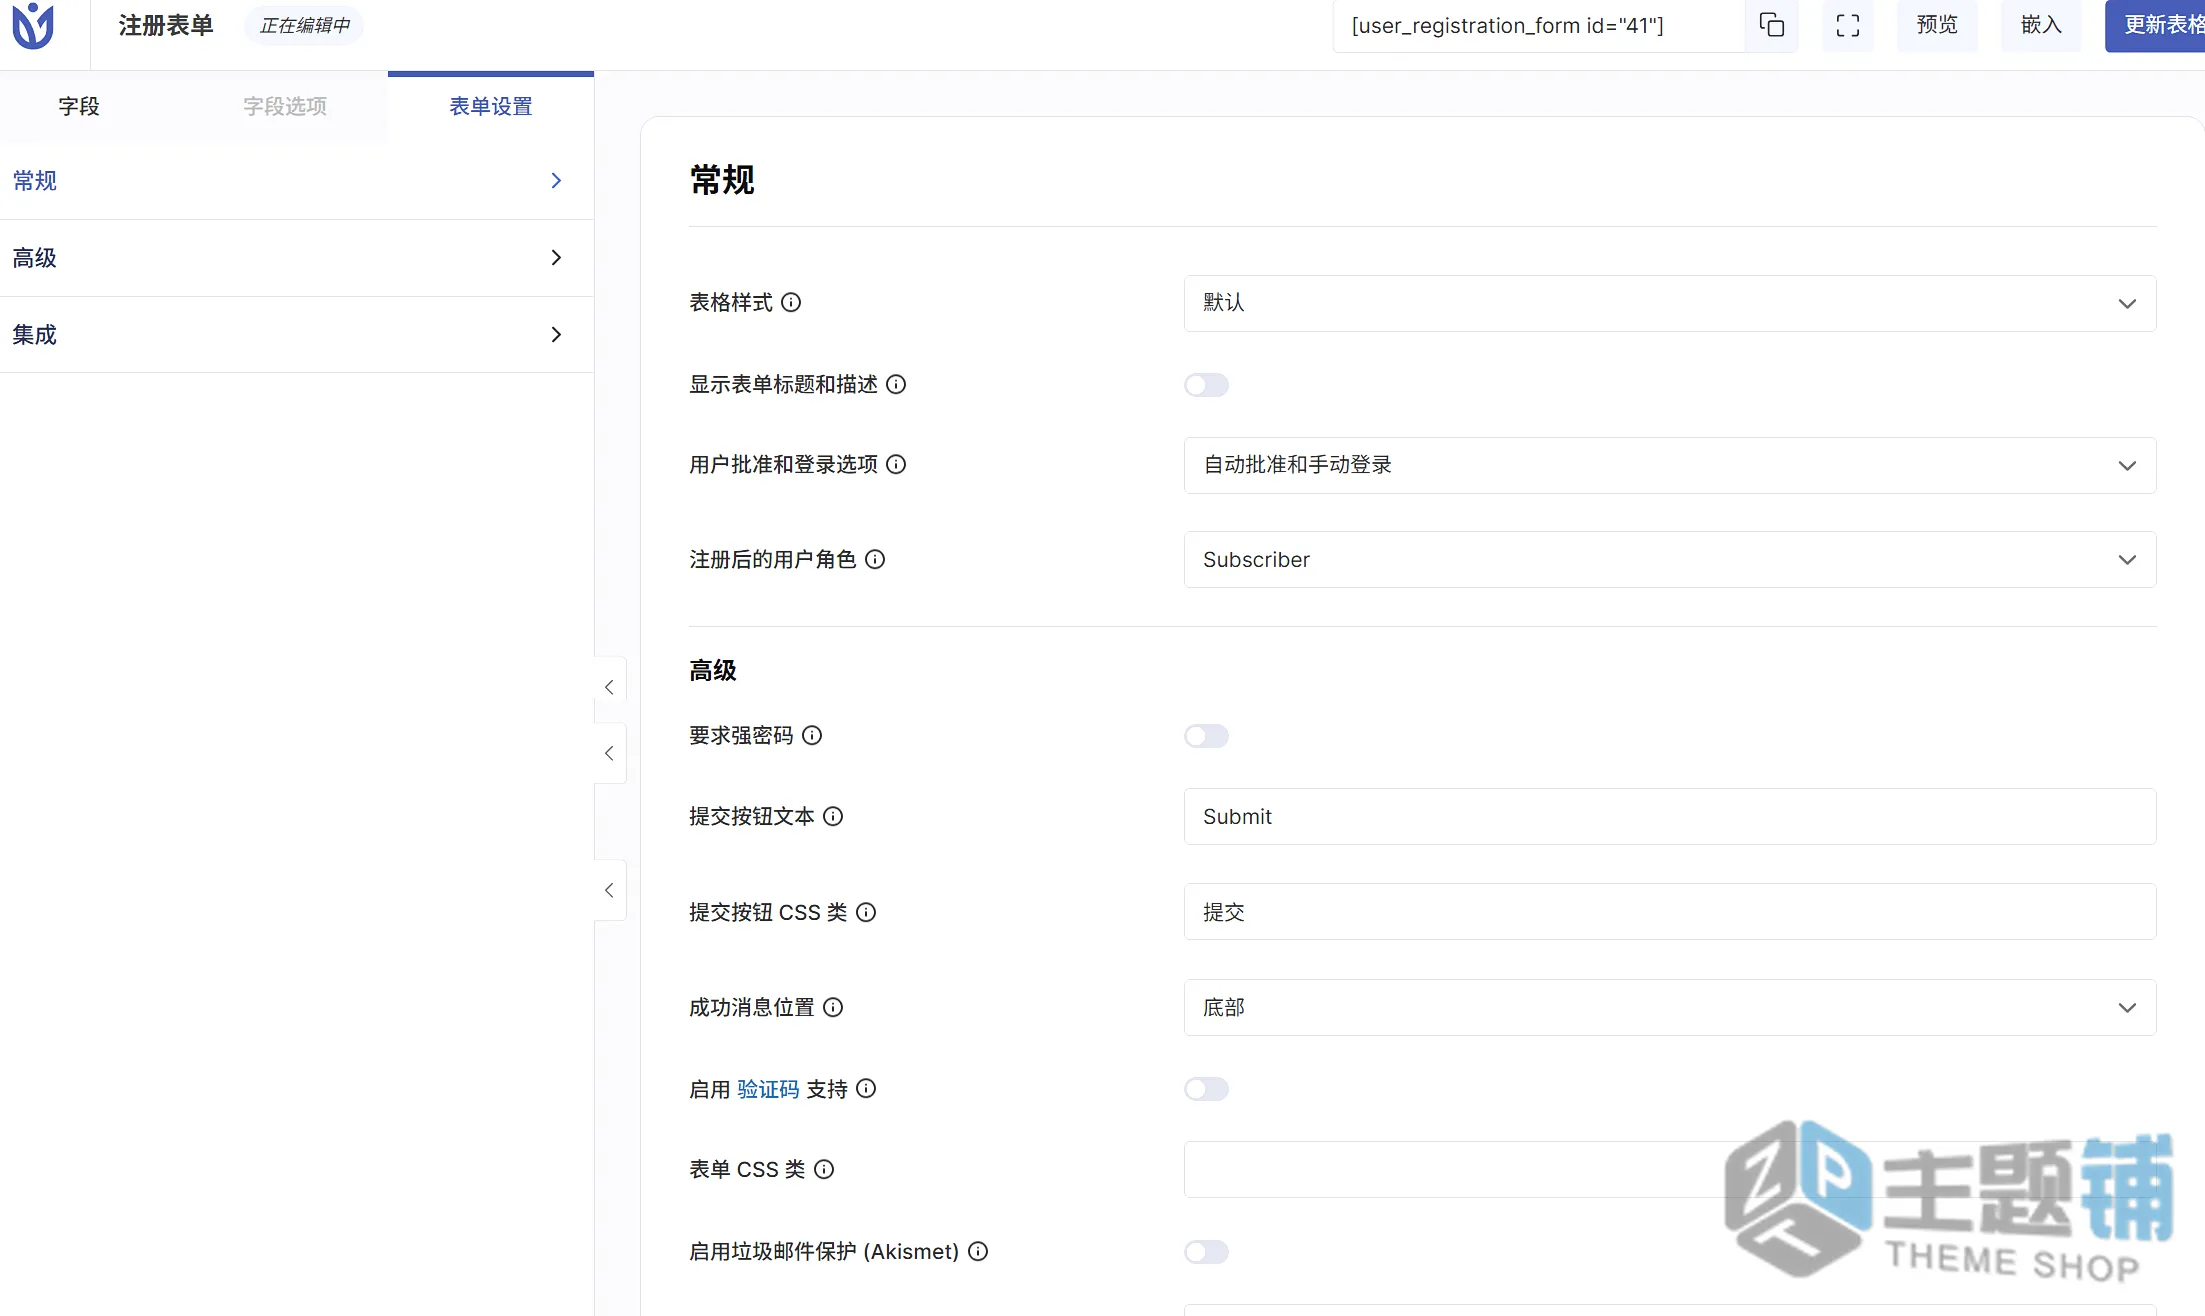Expand the 集成 sidebar section
The width and height of the screenshot is (2205, 1316).
click(x=297, y=335)
